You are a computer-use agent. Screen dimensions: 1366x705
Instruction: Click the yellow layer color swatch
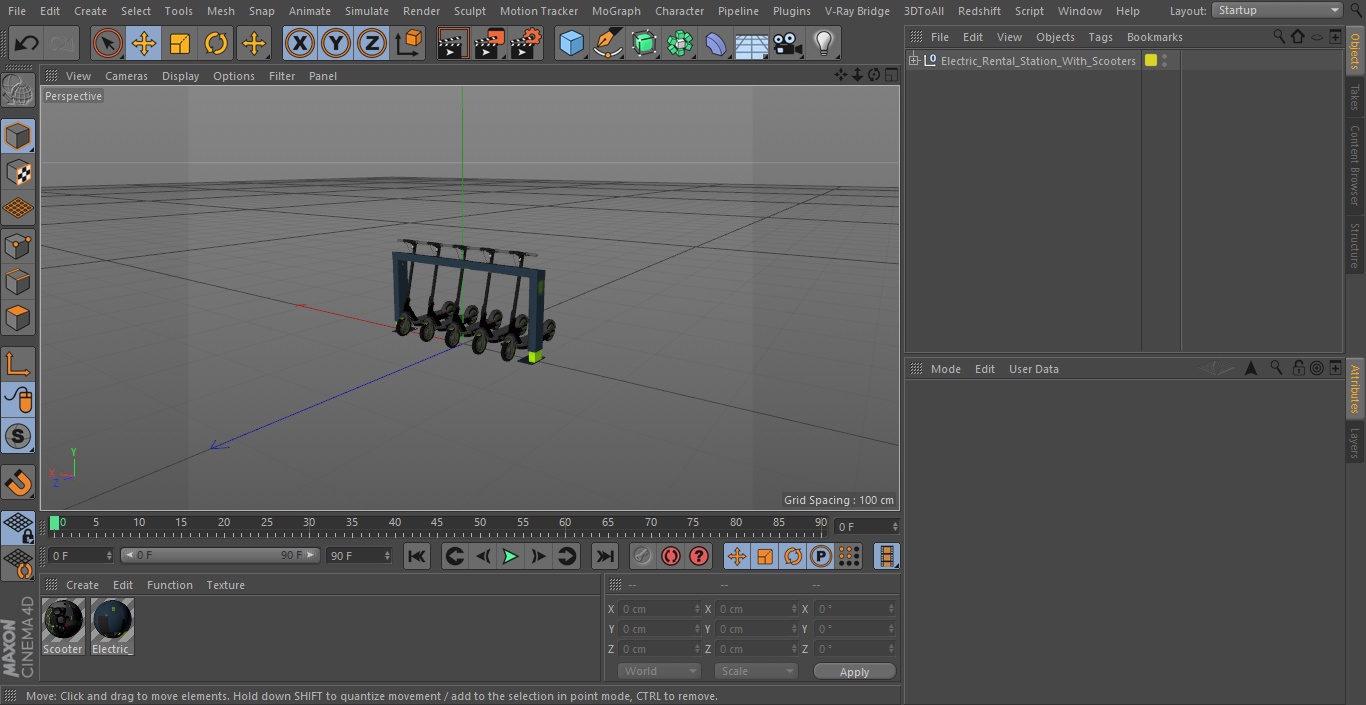click(x=1151, y=61)
